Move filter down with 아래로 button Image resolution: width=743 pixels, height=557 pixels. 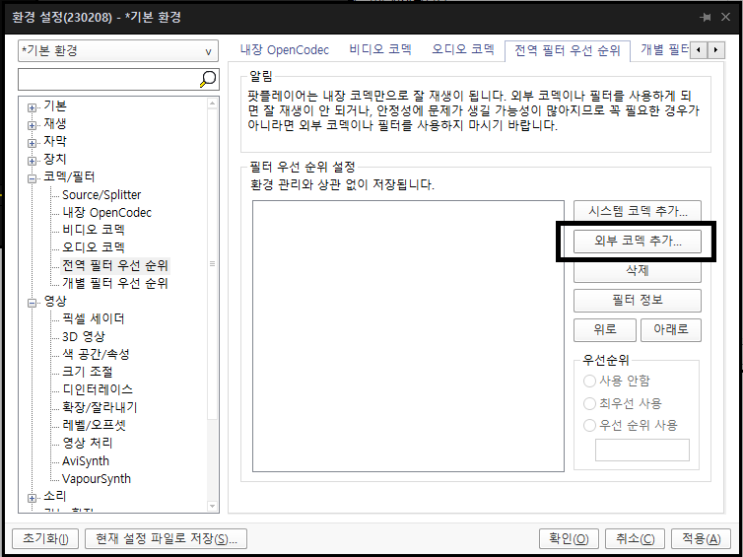[671, 329]
